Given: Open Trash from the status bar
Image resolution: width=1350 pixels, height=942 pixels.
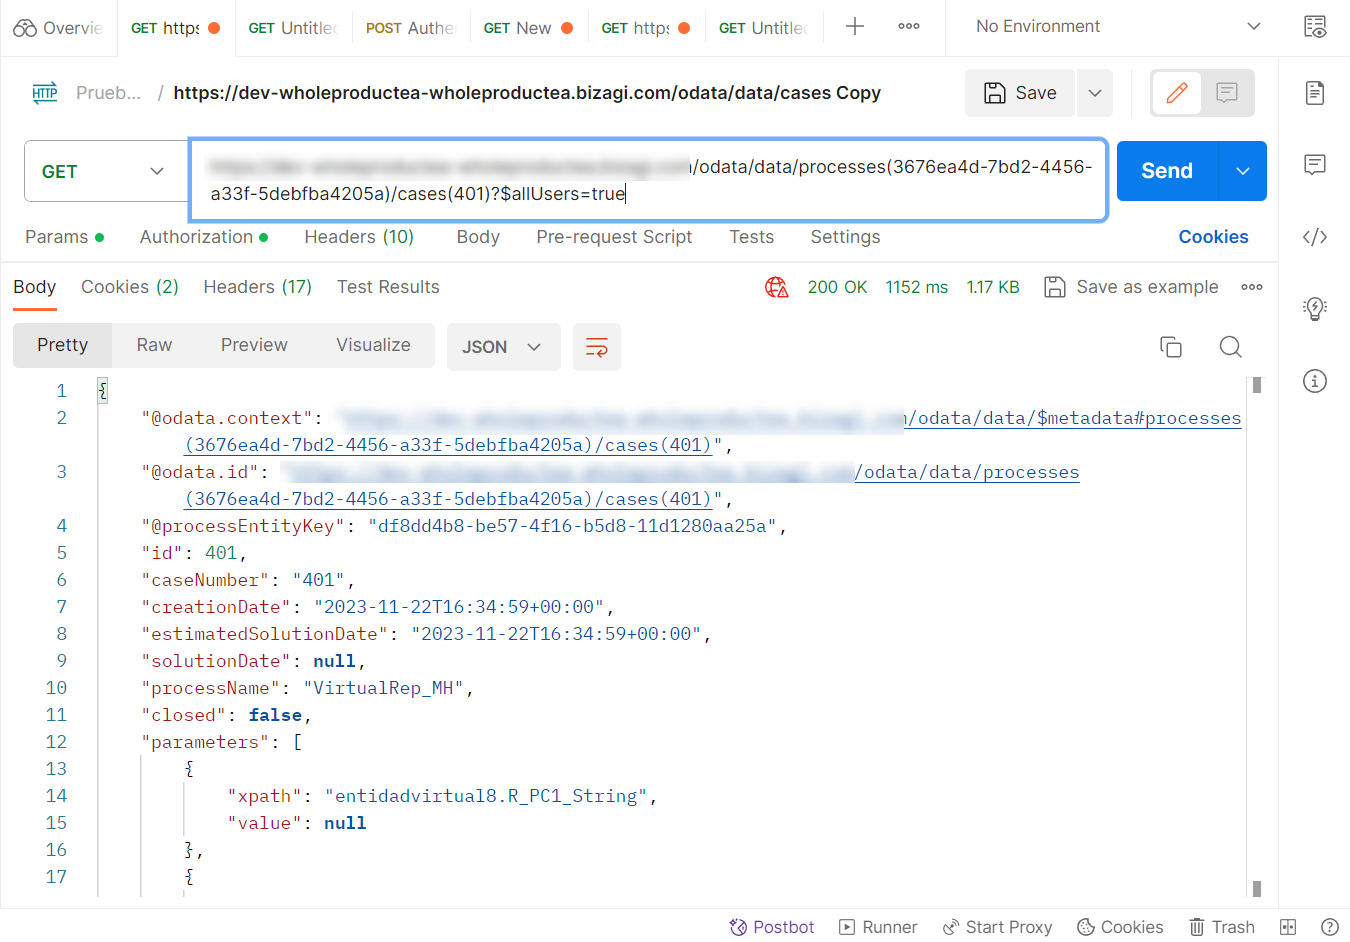Looking at the screenshot, I should (1221, 927).
